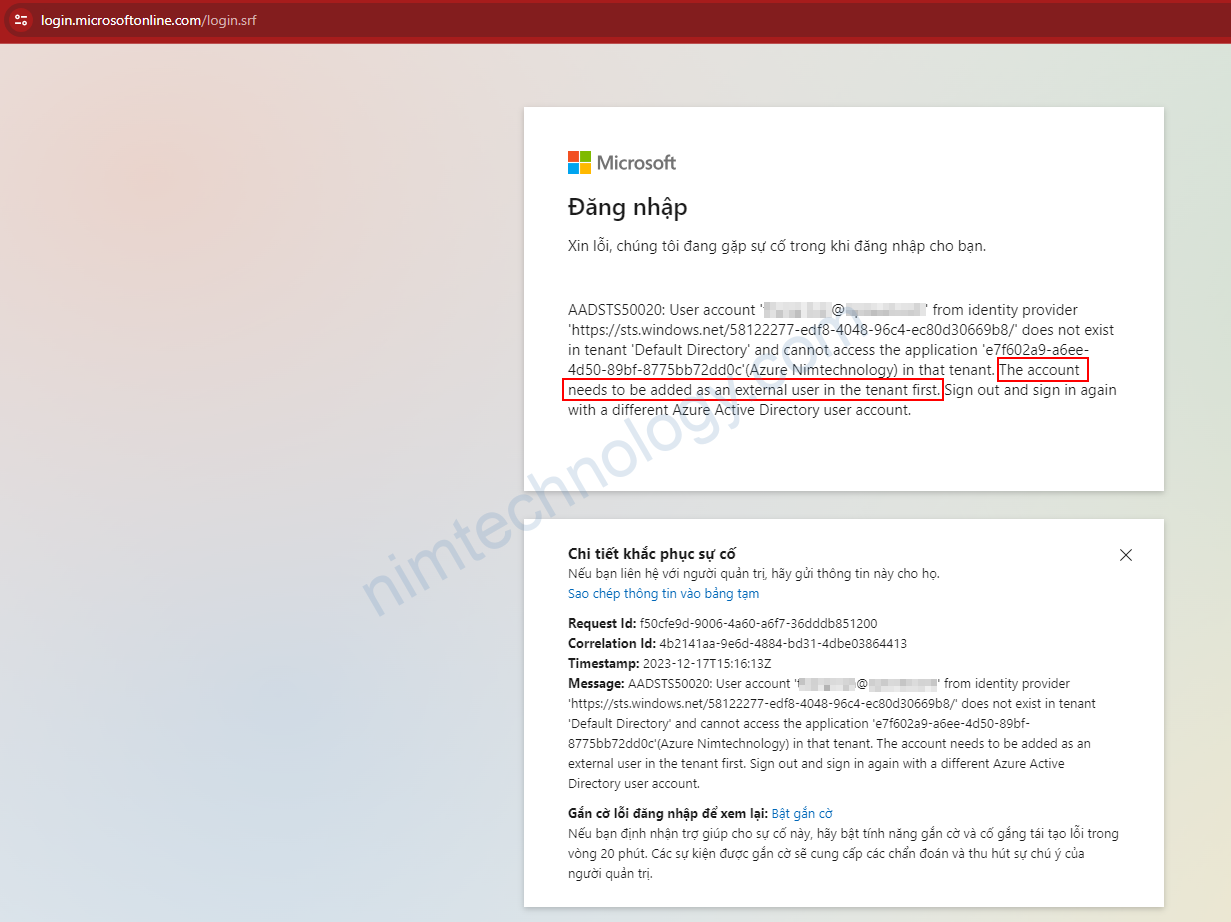Click 'Gắn cờ lỗi đăng nhập để xem lại' label

point(667,814)
